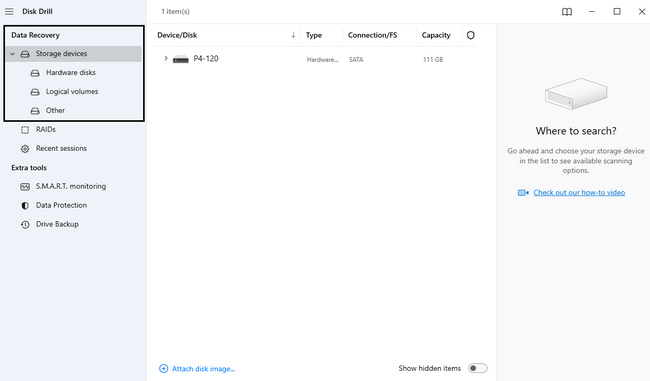The height and width of the screenshot is (381, 650).
Task: Open the RAIDs section
Action: [46, 129]
